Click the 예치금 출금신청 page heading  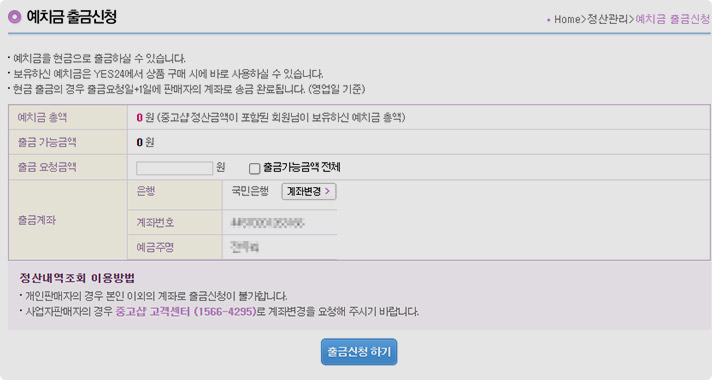point(71,17)
